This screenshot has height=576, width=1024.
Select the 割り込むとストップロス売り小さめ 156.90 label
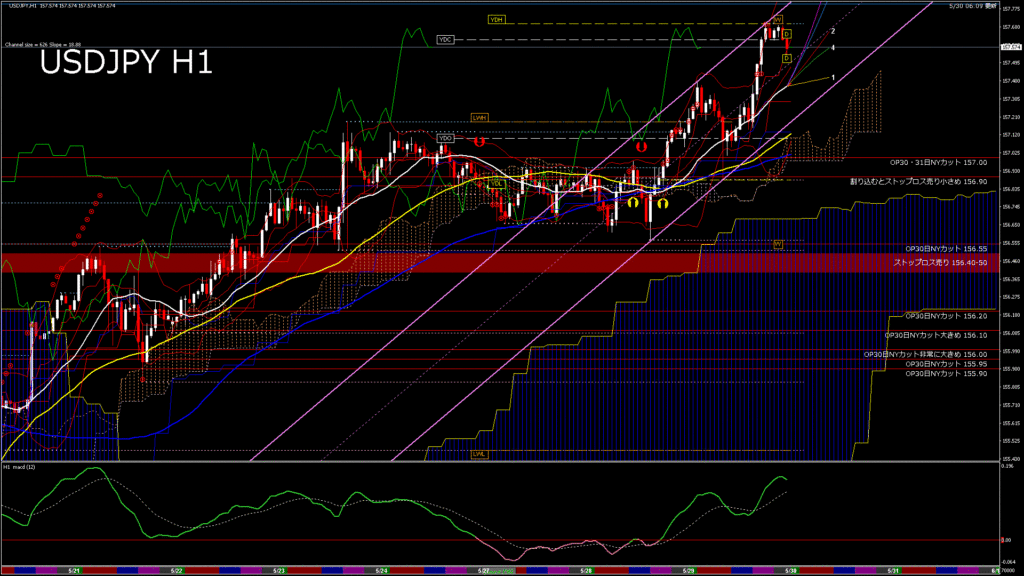pos(918,182)
